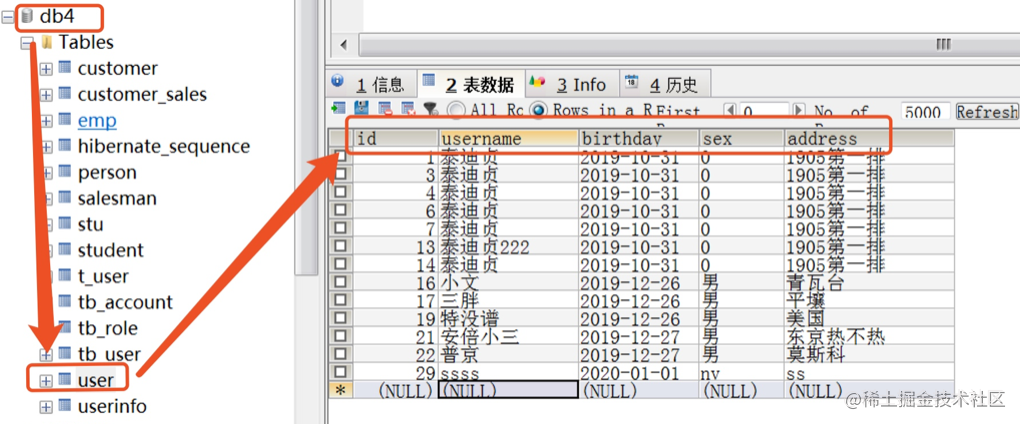This screenshot has width=1020, height=424.
Task: Click the save changes floppy disk icon
Action: click(x=361, y=109)
